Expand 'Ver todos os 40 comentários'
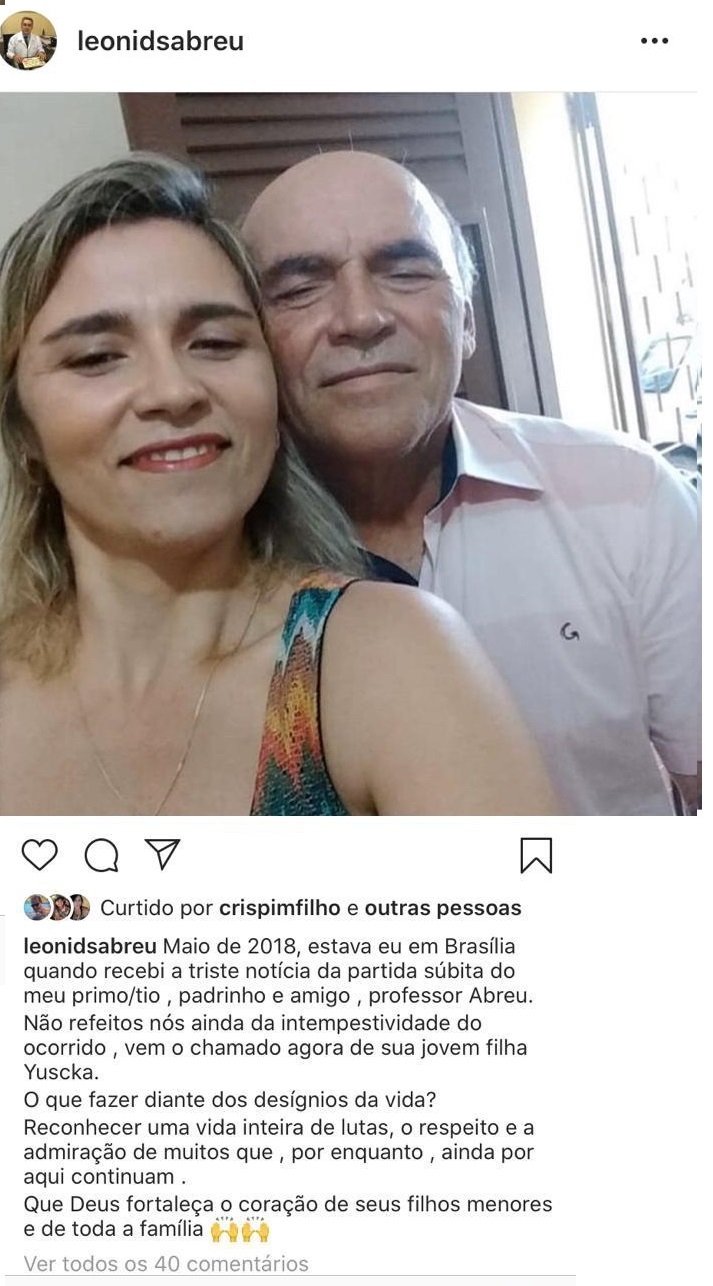The height and width of the screenshot is (1286, 713). coord(166,1264)
